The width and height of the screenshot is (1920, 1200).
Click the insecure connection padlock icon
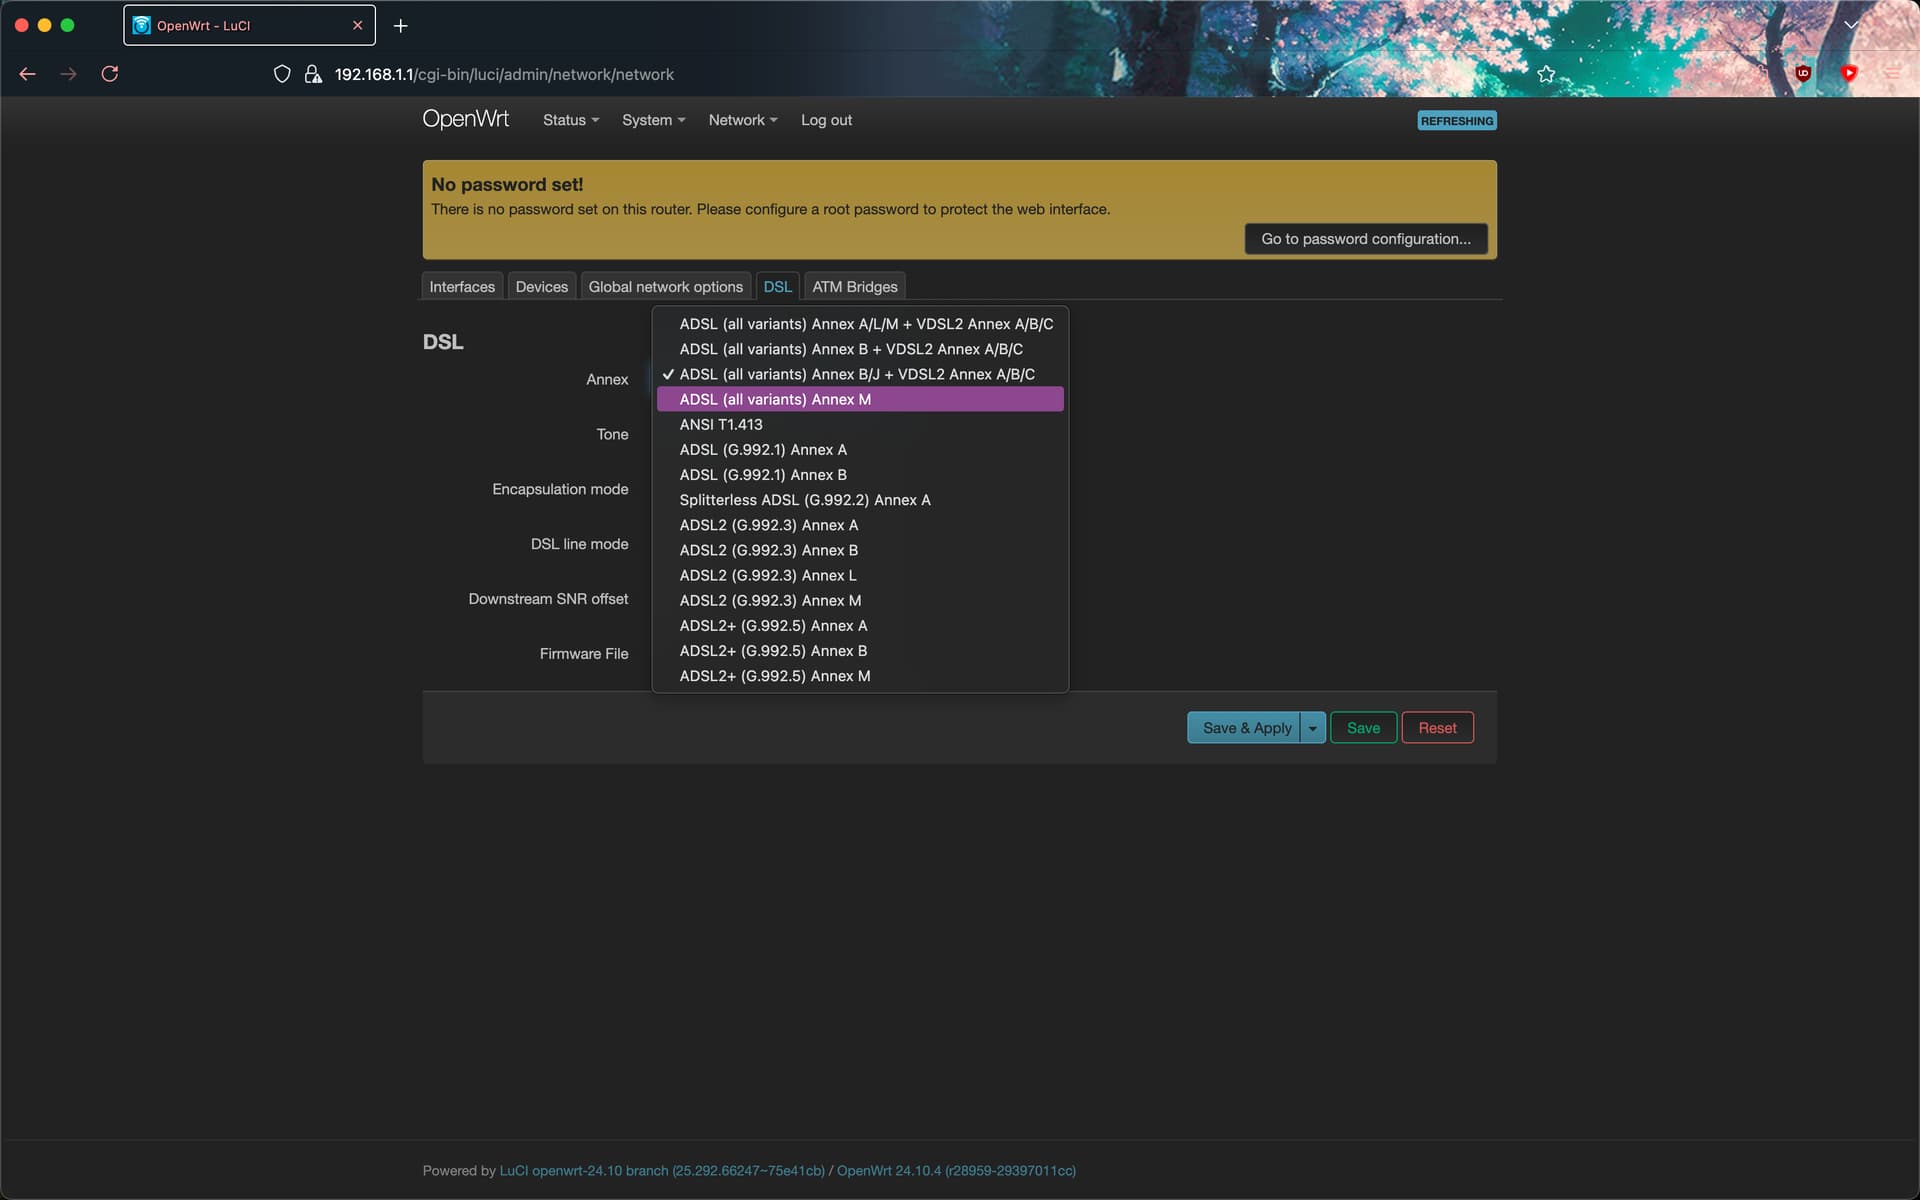click(313, 74)
